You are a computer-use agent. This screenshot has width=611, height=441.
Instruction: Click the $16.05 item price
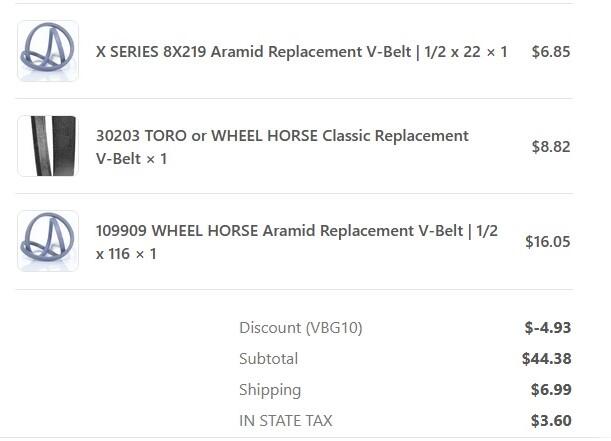pos(547,241)
